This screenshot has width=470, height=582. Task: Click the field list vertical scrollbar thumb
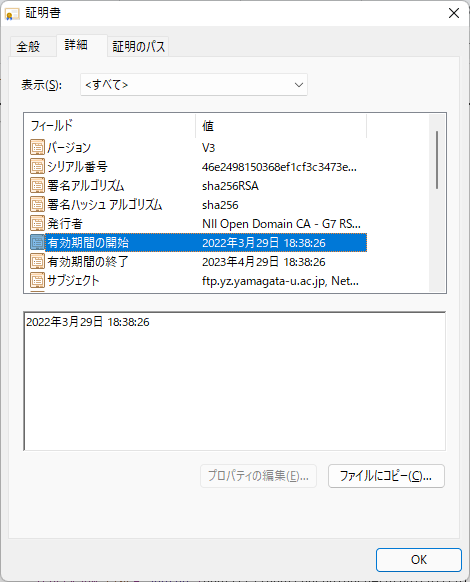tap(437, 160)
